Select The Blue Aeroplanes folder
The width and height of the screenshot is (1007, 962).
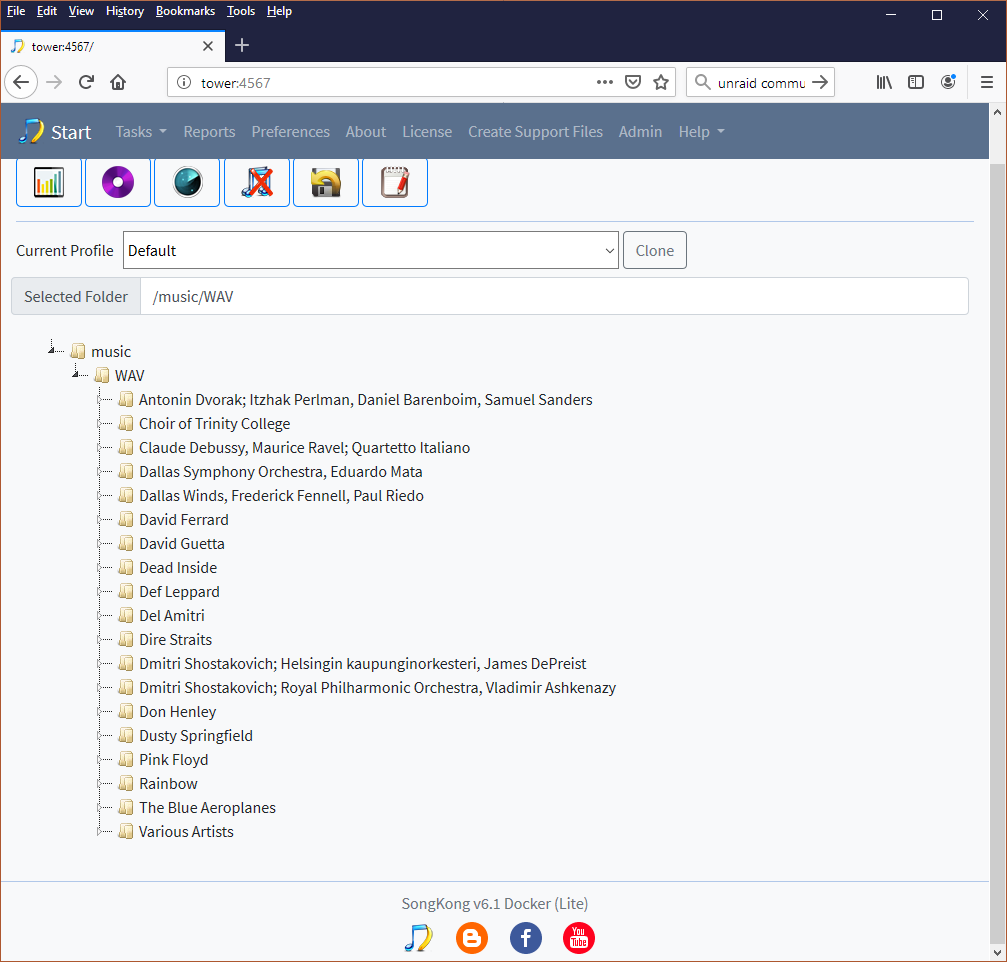pos(207,808)
